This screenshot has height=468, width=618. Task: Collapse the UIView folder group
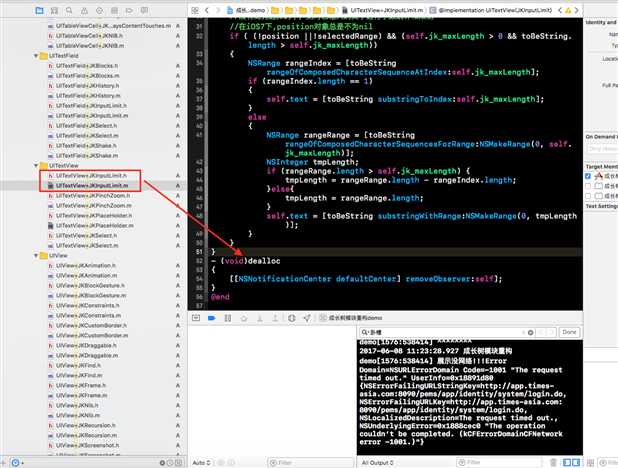click(36, 255)
